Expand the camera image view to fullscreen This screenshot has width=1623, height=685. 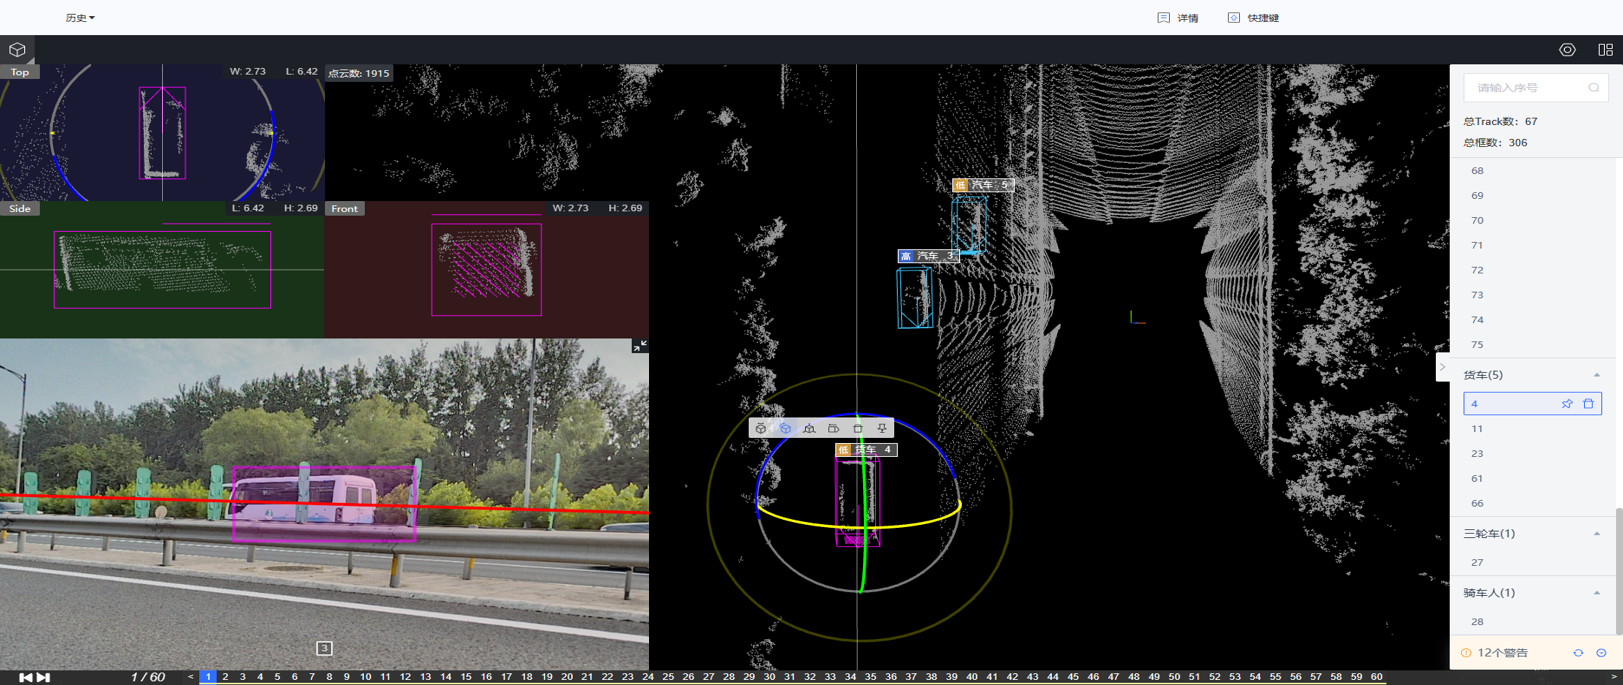click(x=639, y=346)
